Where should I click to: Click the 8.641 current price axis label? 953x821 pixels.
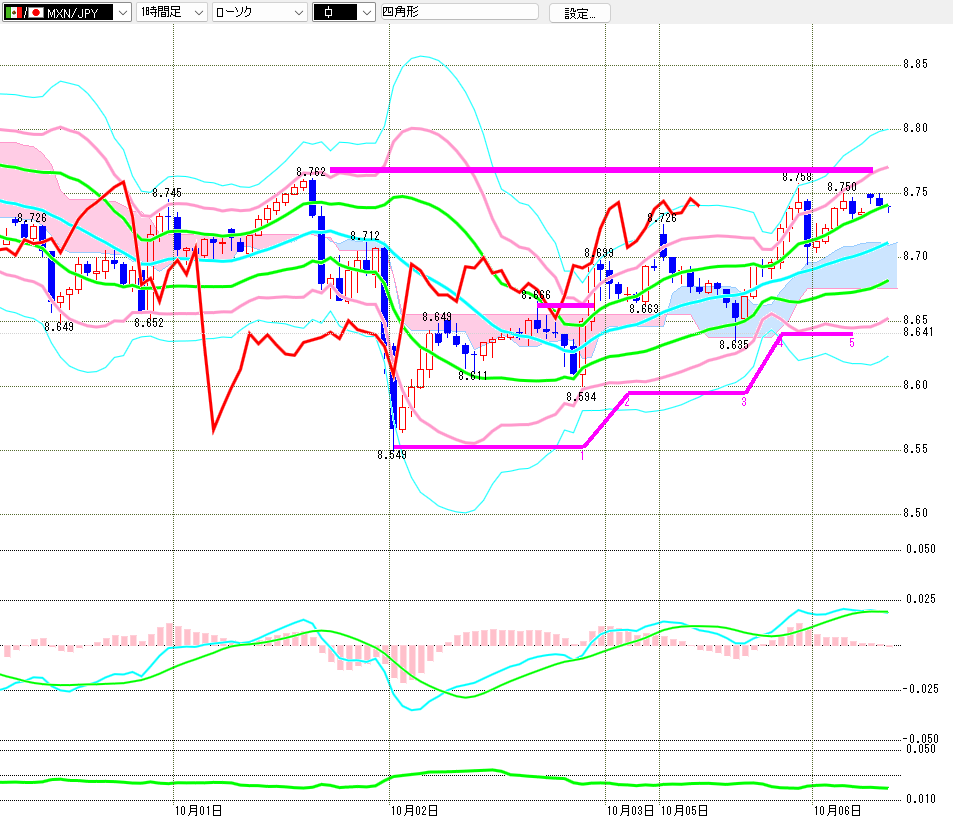click(918, 332)
